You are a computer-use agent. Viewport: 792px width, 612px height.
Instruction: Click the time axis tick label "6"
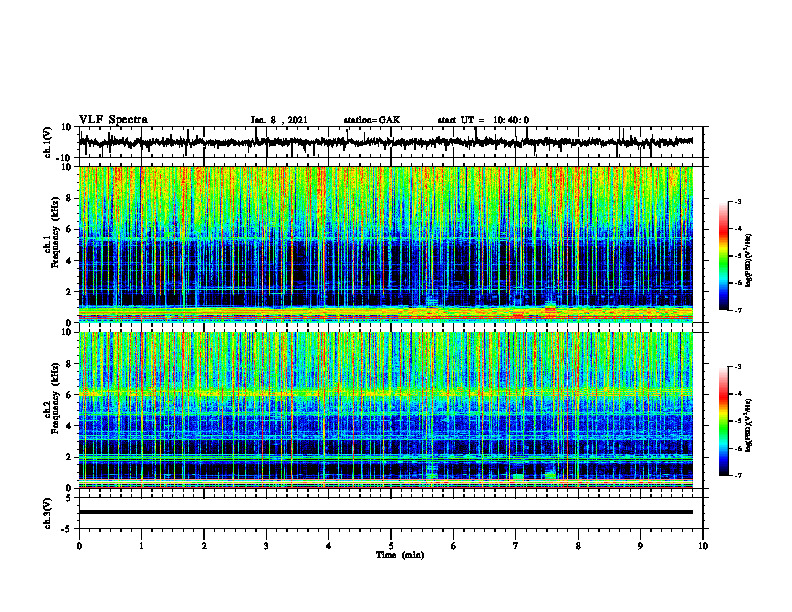click(454, 546)
